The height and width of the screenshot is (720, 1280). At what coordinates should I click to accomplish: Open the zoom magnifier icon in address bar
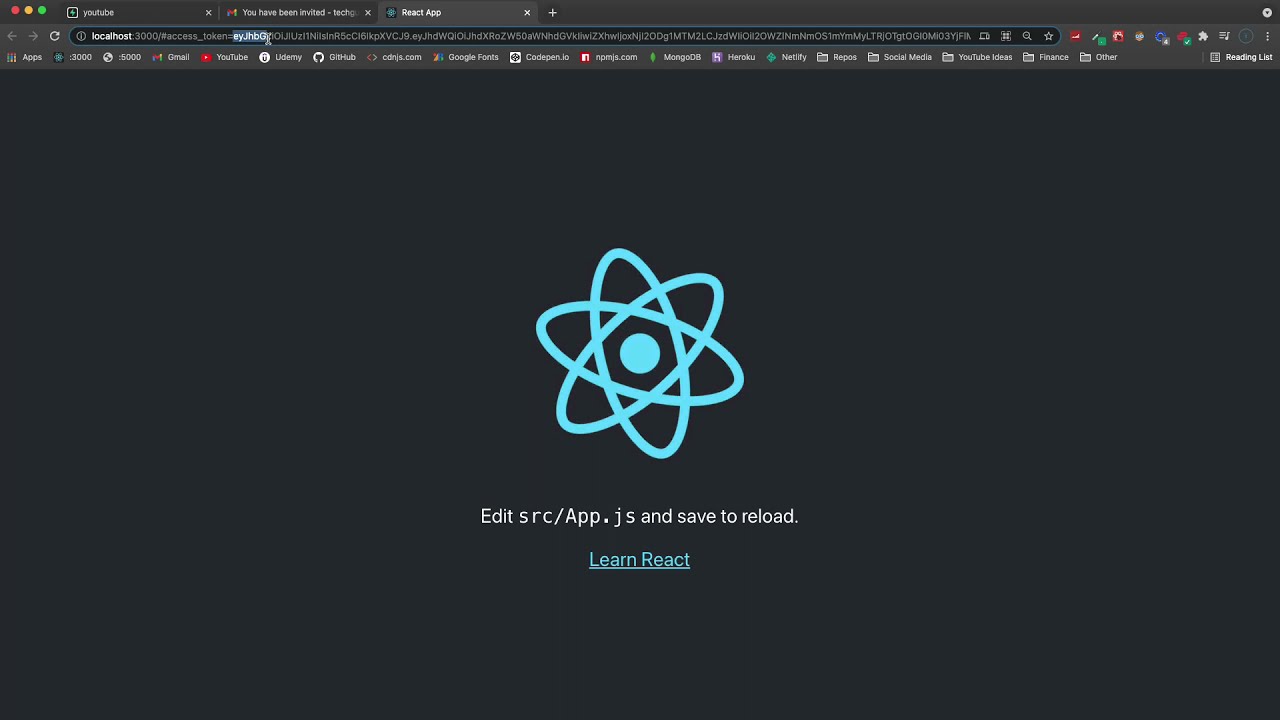tap(1027, 36)
